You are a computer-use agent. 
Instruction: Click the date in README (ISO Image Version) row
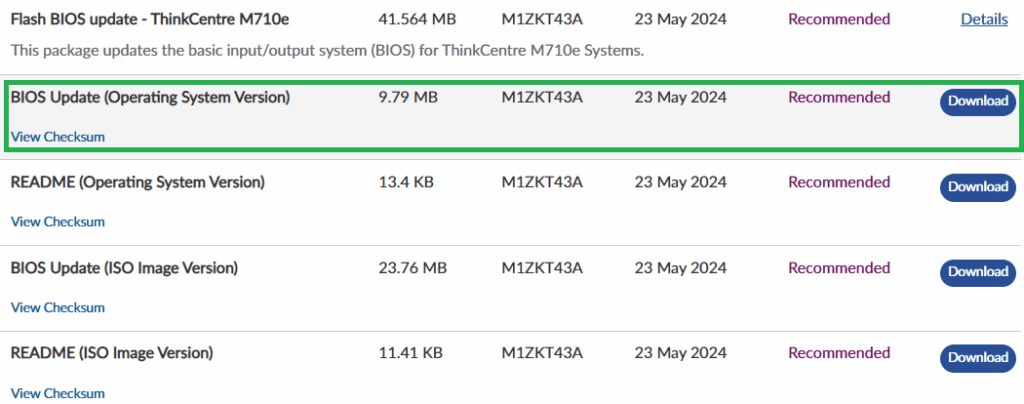(x=680, y=353)
